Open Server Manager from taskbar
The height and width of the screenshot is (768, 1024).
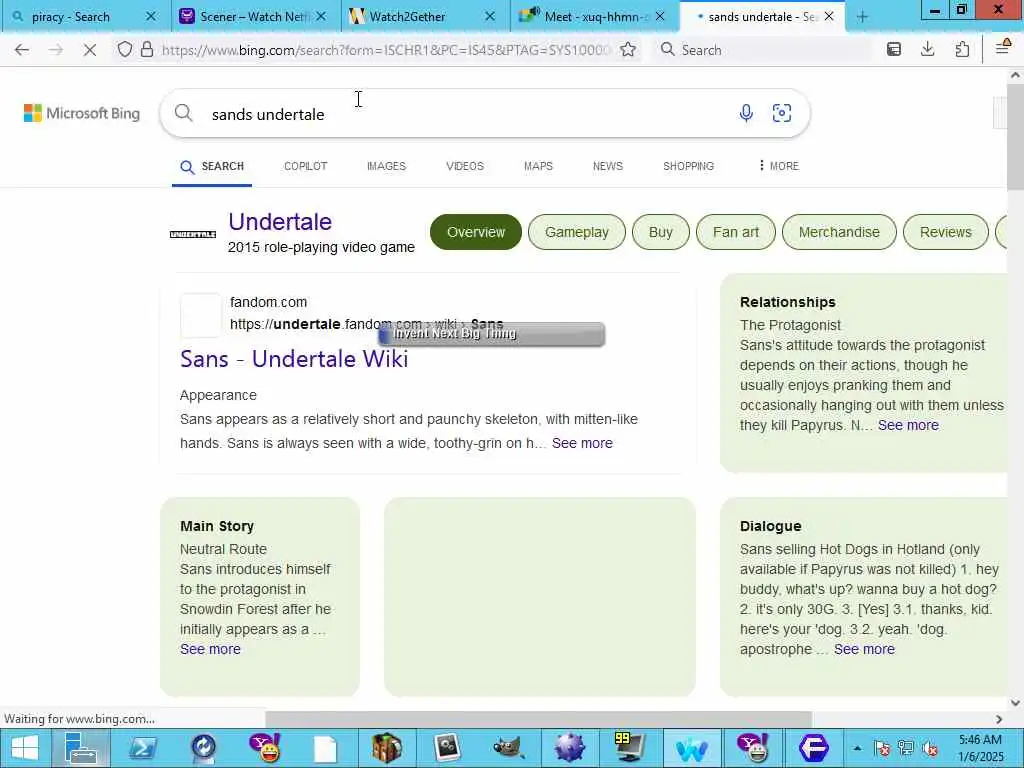81,748
